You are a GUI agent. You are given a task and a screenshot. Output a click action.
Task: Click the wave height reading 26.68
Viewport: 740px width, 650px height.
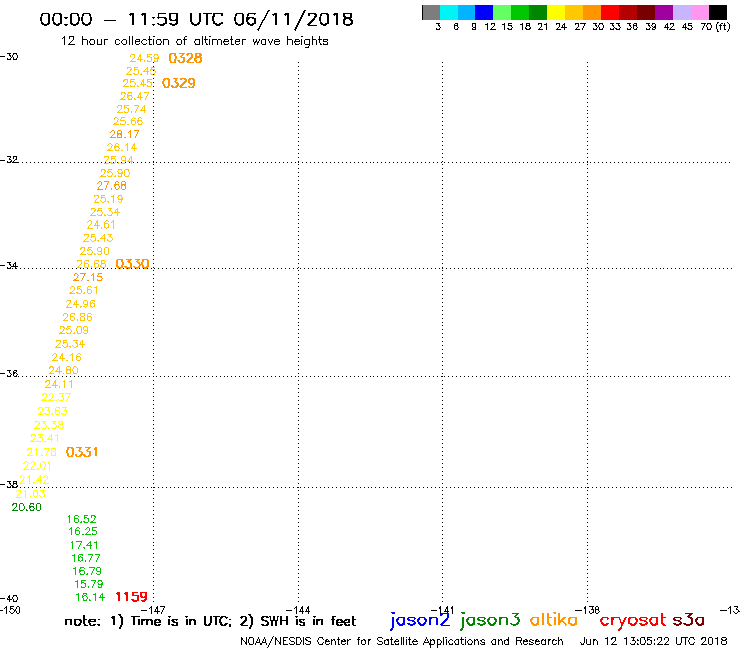[x=92, y=264]
